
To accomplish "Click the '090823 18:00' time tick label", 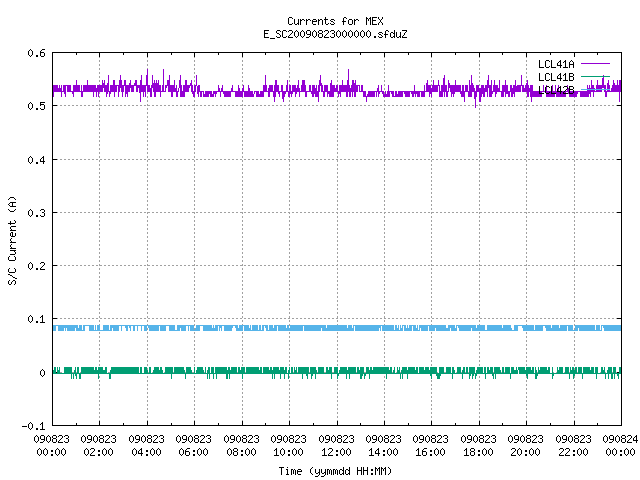I will click(x=478, y=446).
